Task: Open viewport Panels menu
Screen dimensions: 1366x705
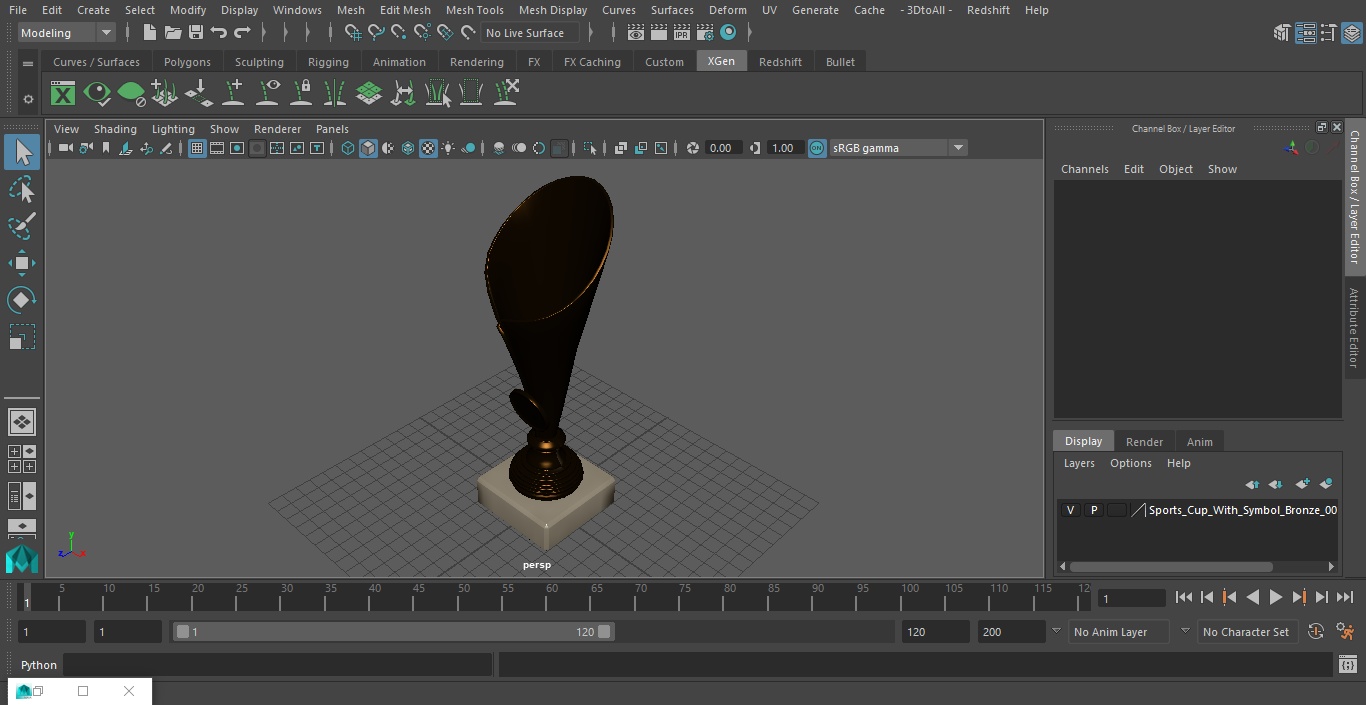Action: [332, 129]
